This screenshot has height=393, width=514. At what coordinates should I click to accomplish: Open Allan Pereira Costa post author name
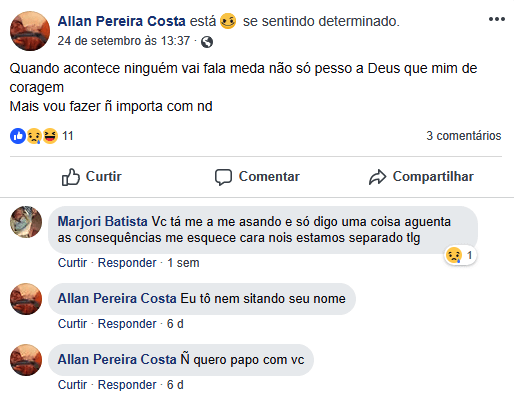pyautogui.click(x=121, y=21)
